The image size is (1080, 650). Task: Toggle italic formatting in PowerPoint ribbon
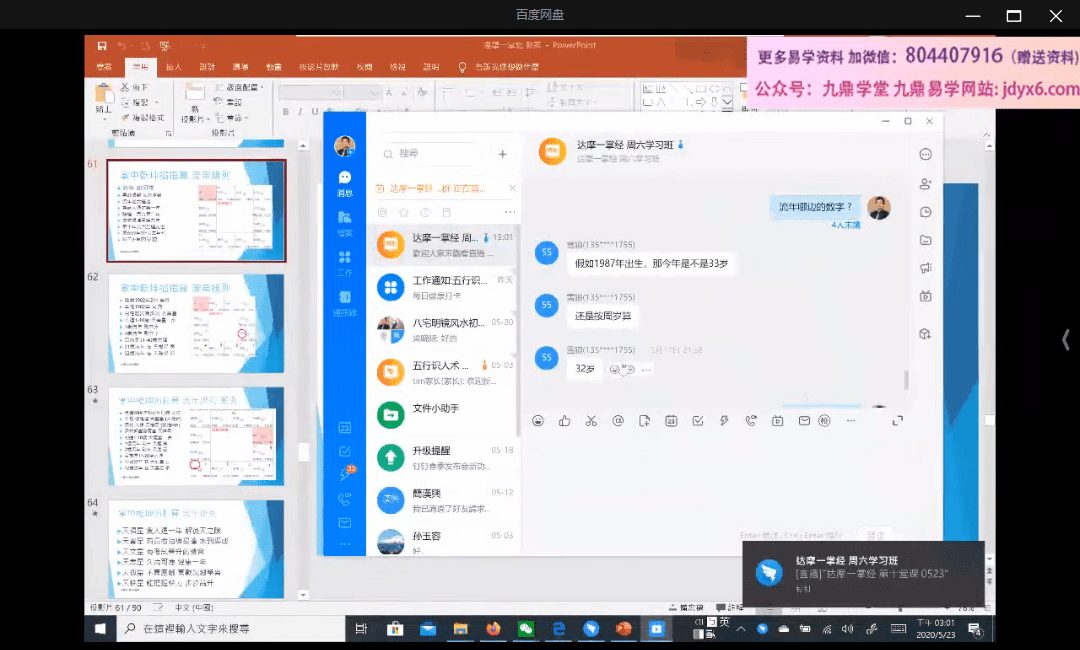click(x=301, y=111)
